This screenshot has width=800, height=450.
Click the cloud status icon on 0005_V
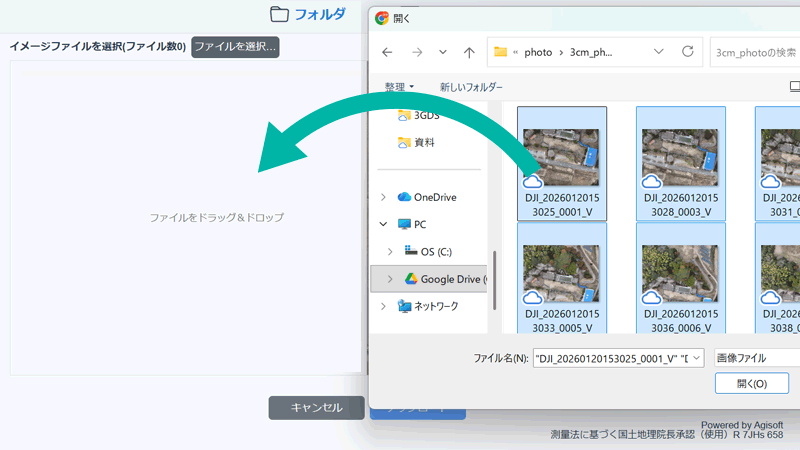[533, 297]
